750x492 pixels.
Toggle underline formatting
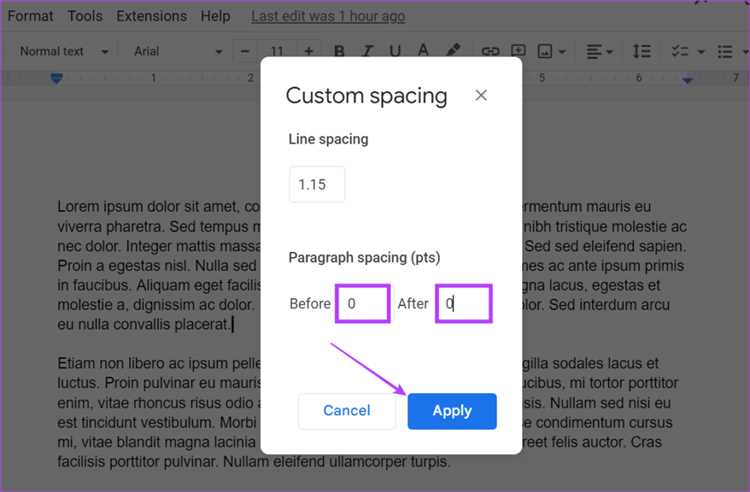click(x=395, y=51)
